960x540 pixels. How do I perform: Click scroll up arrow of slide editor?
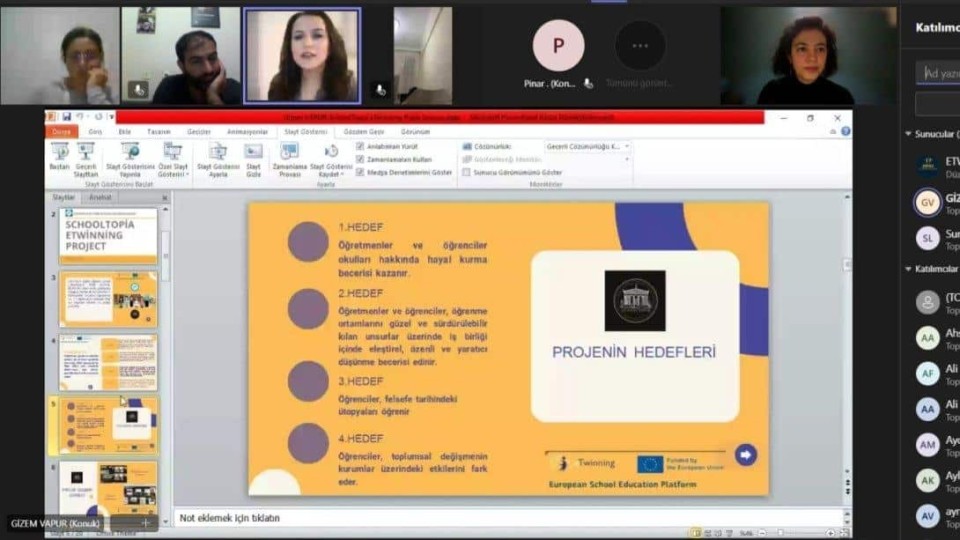(847, 198)
